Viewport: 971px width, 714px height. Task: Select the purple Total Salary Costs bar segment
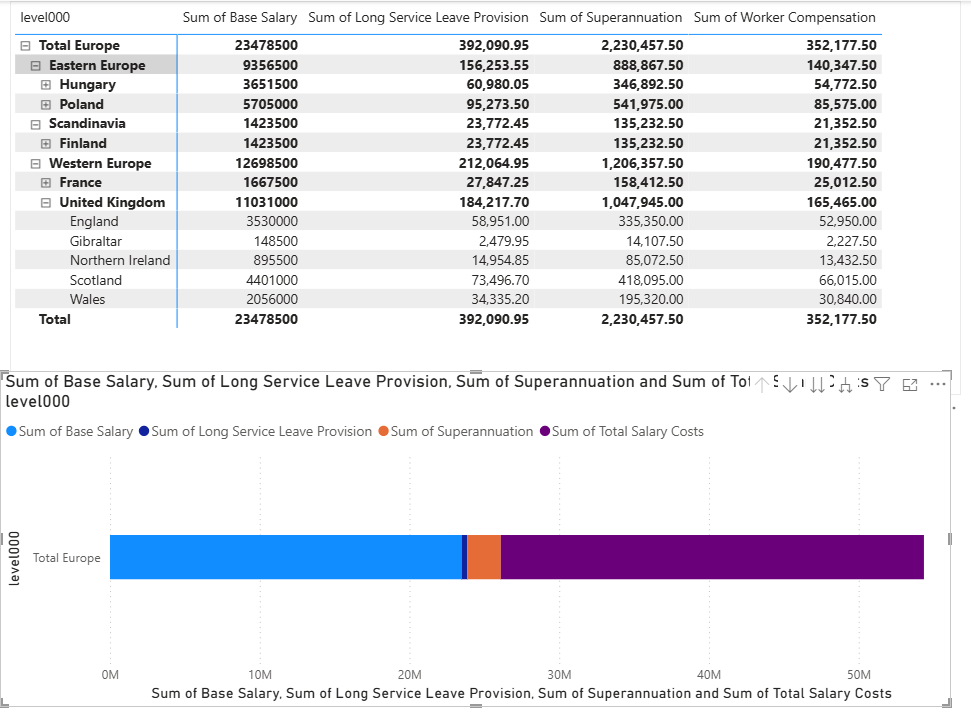pos(712,557)
